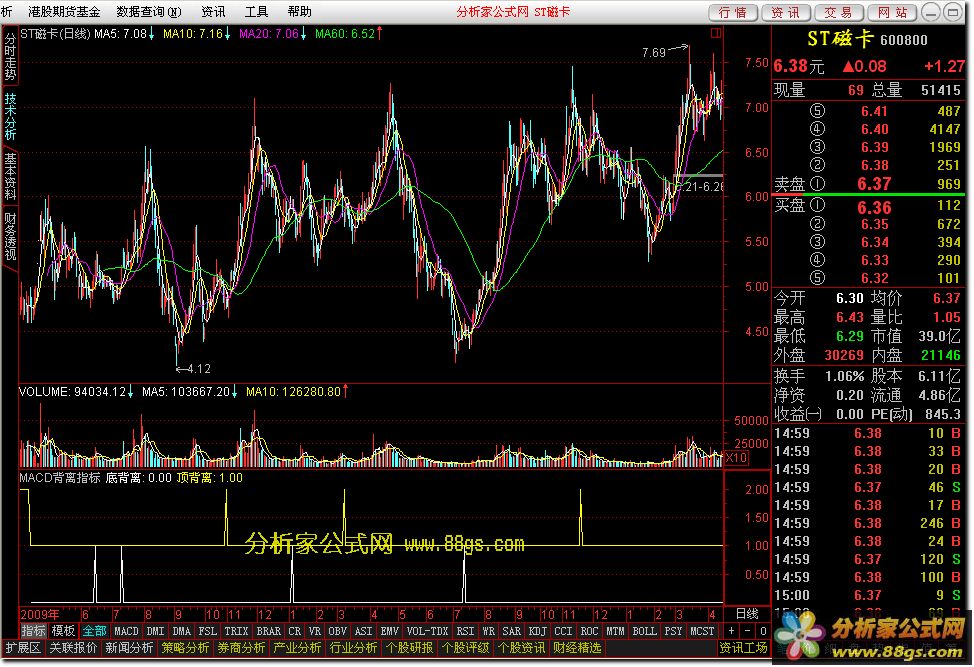Image resolution: width=974 pixels, height=667 pixels.
Task: Choose the KDJ indicator
Action: click(537, 631)
